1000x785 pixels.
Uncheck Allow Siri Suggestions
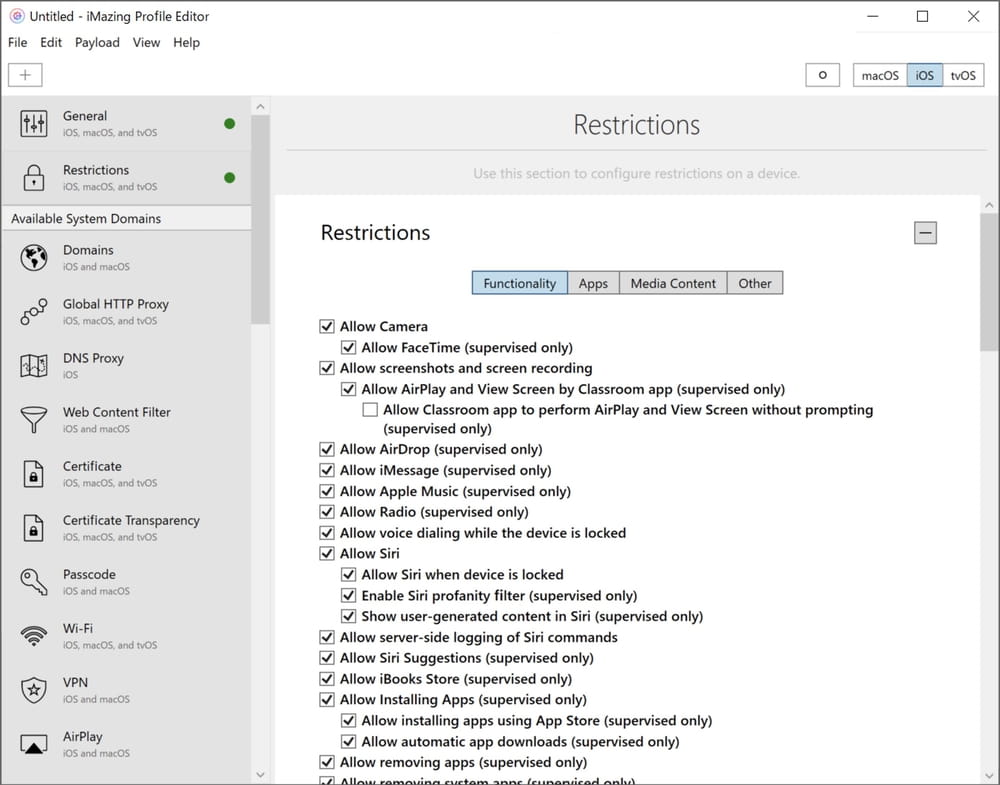(x=327, y=657)
